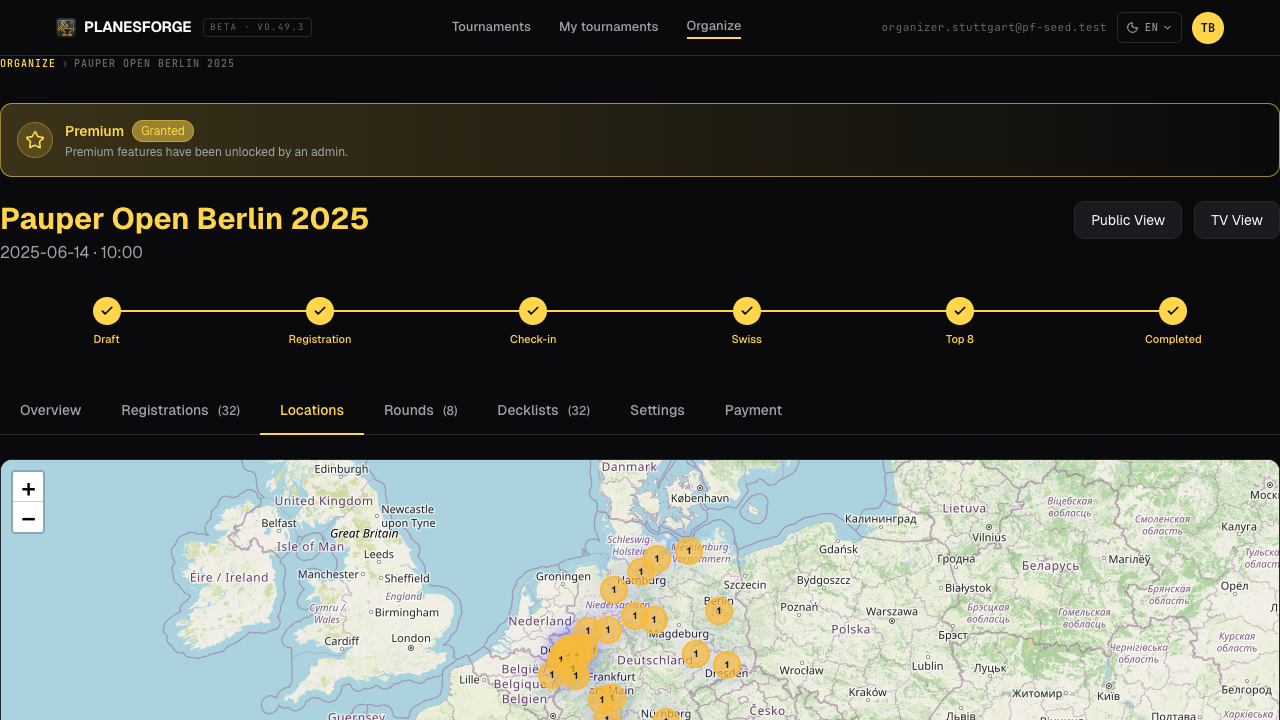Click the Draft stage label
The image size is (1280, 720).
tap(107, 339)
